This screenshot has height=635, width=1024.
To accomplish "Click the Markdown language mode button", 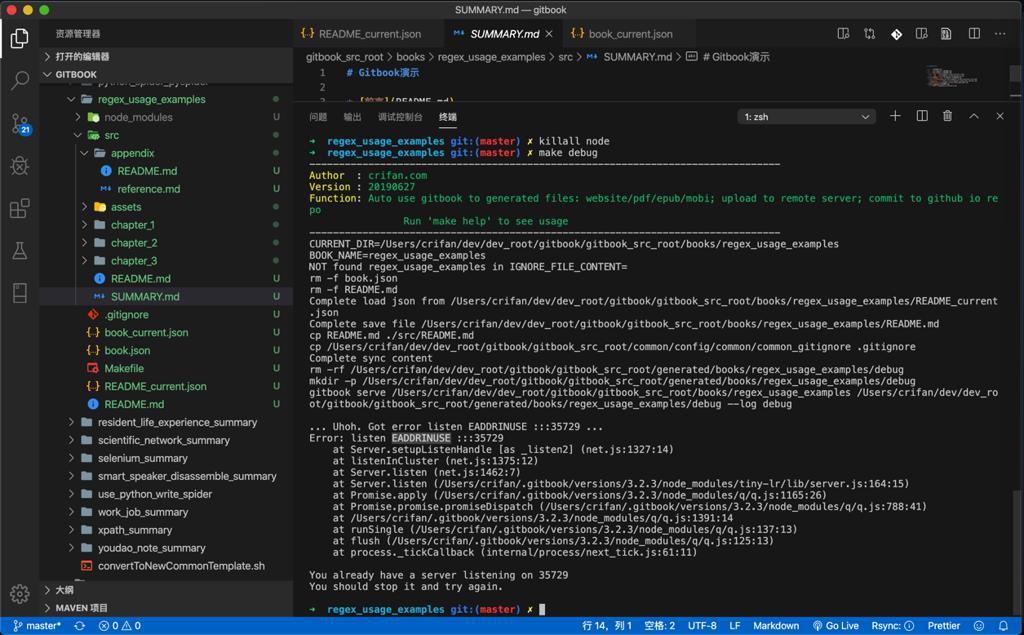I will point(776,626).
